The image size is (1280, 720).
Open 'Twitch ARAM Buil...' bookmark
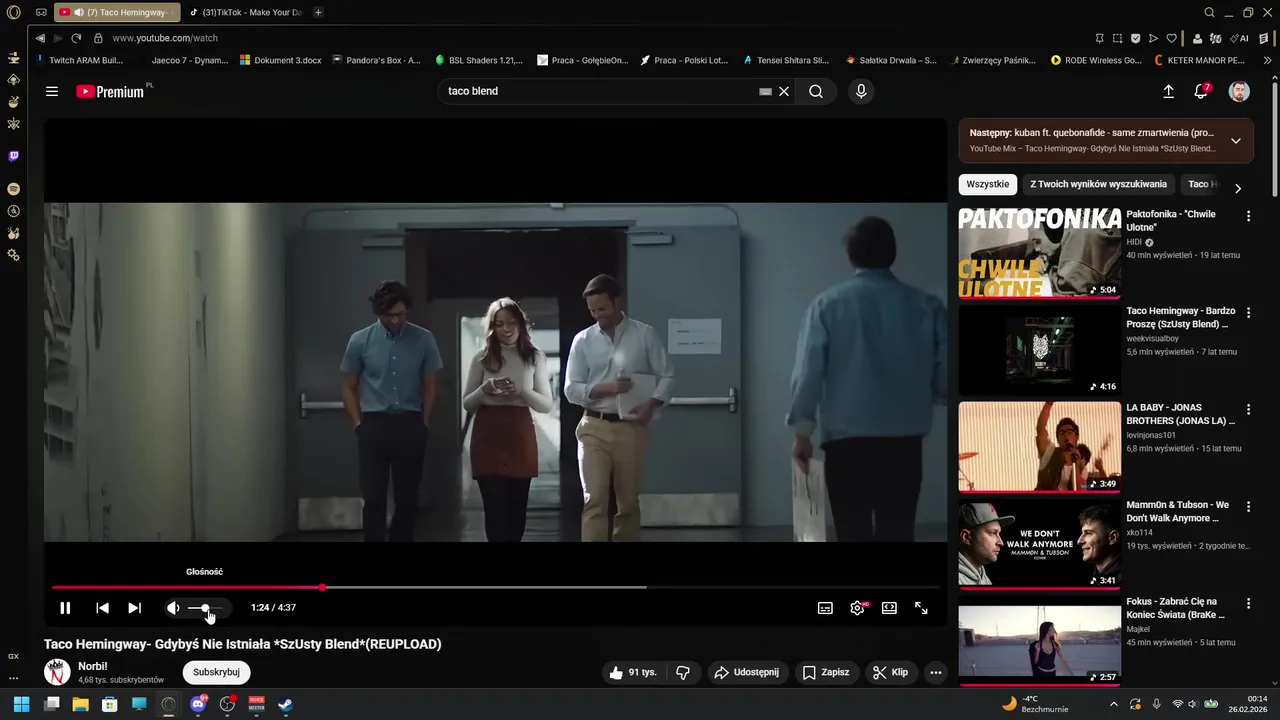click(79, 60)
